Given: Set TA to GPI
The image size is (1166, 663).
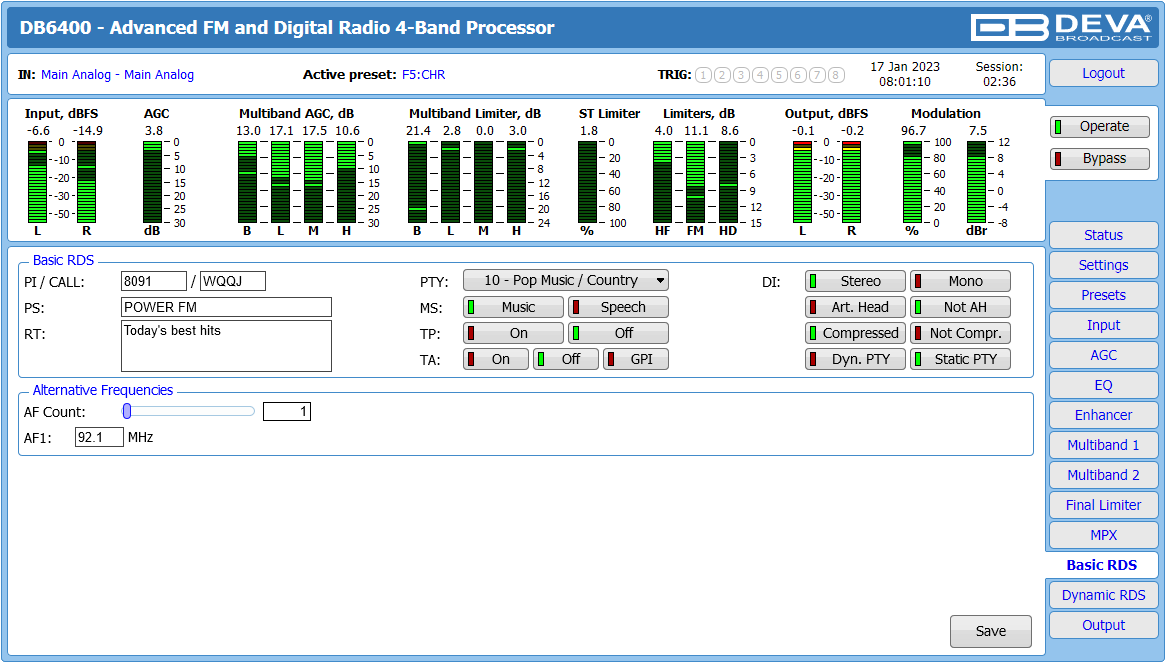Looking at the screenshot, I should (x=635, y=359).
